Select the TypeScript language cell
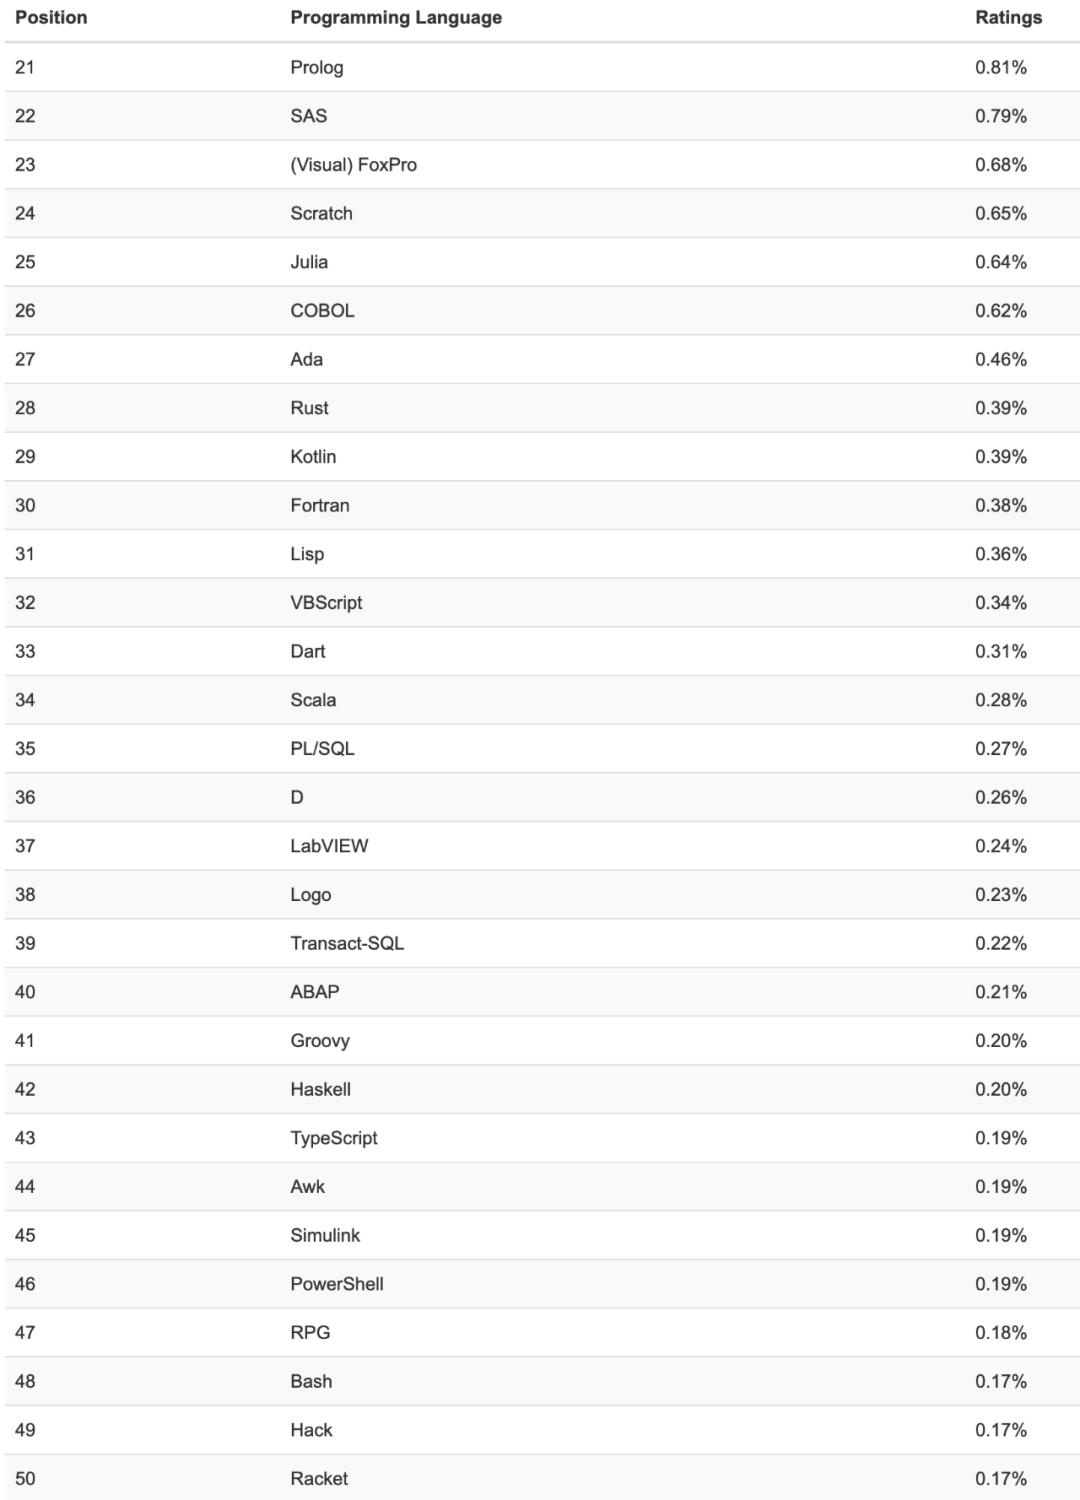This screenshot has width=1080, height=1500. click(334, 1138)
